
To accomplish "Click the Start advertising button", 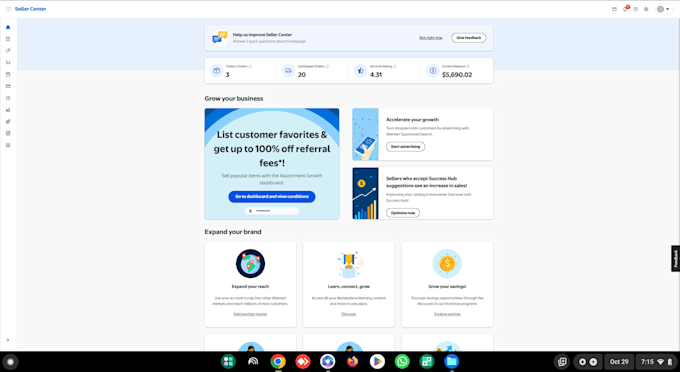I will point(405,147).
